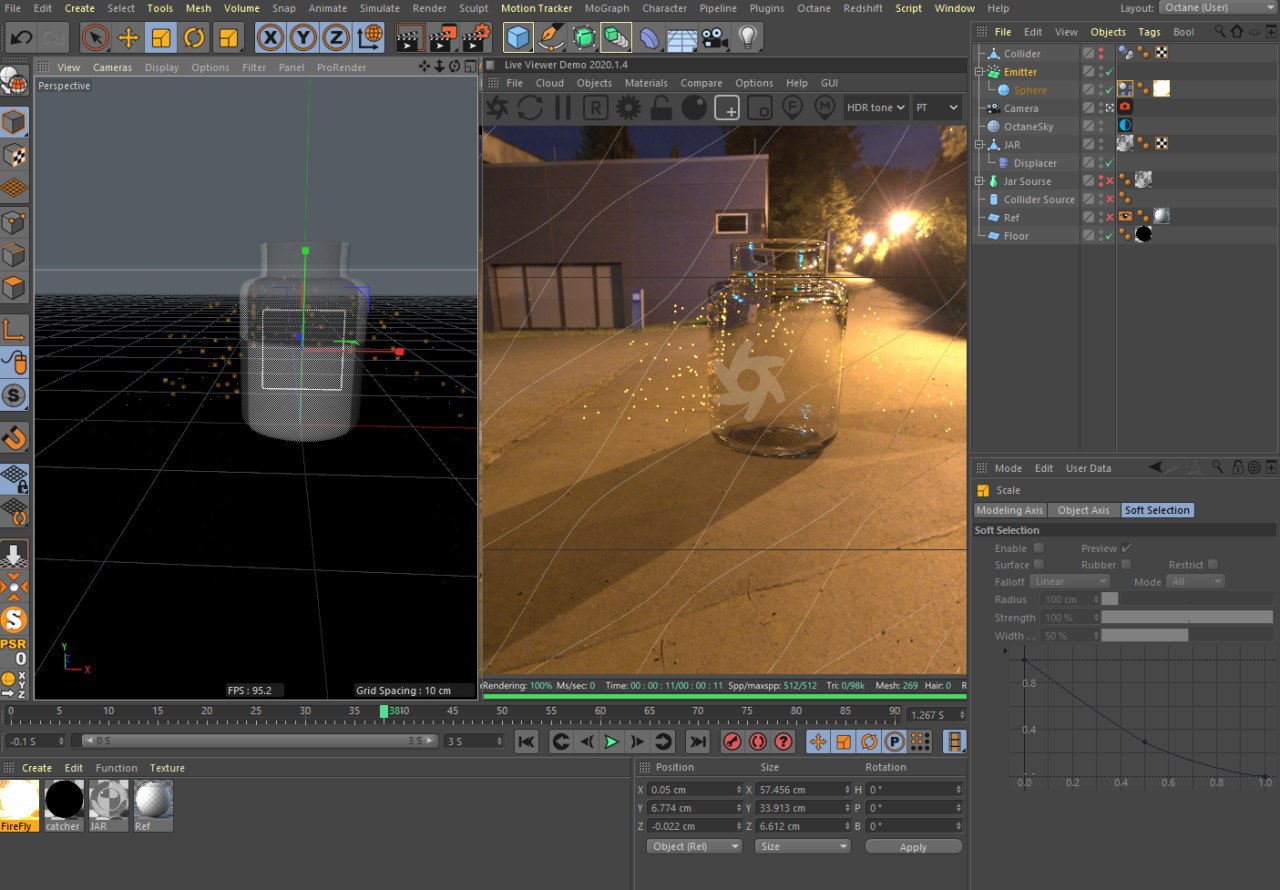This screenshot has width=1280, height=890.
Task: Select the OctaneSky object in tree
Action: 1028,127
